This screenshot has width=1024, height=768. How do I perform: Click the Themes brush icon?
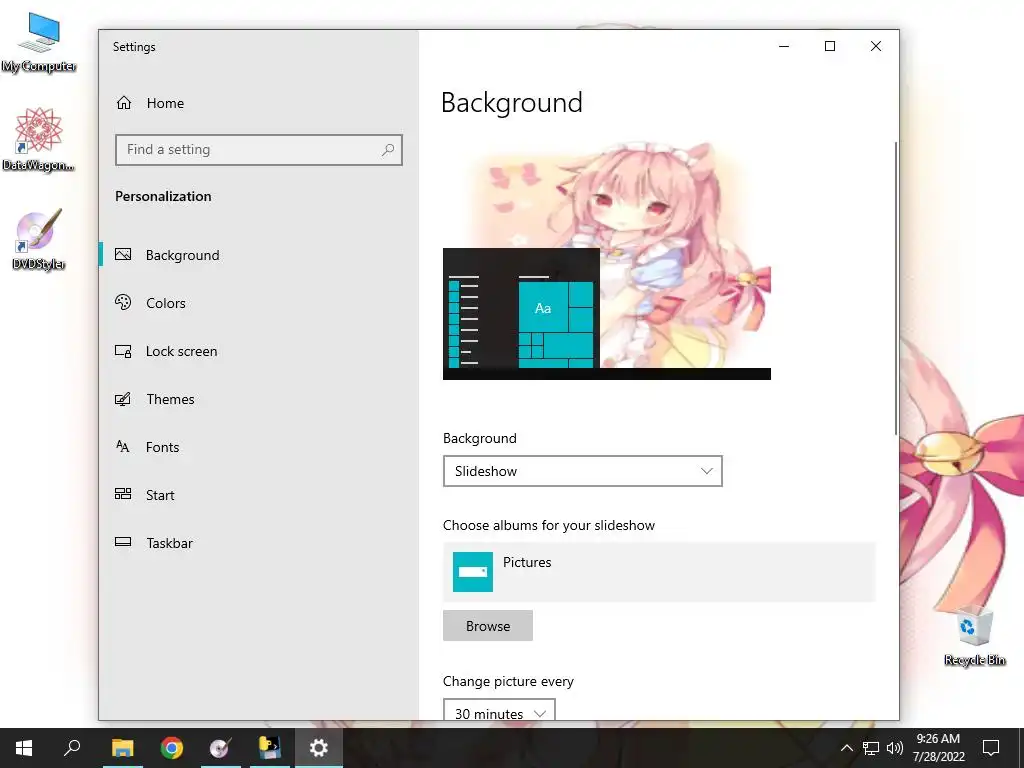123,398
